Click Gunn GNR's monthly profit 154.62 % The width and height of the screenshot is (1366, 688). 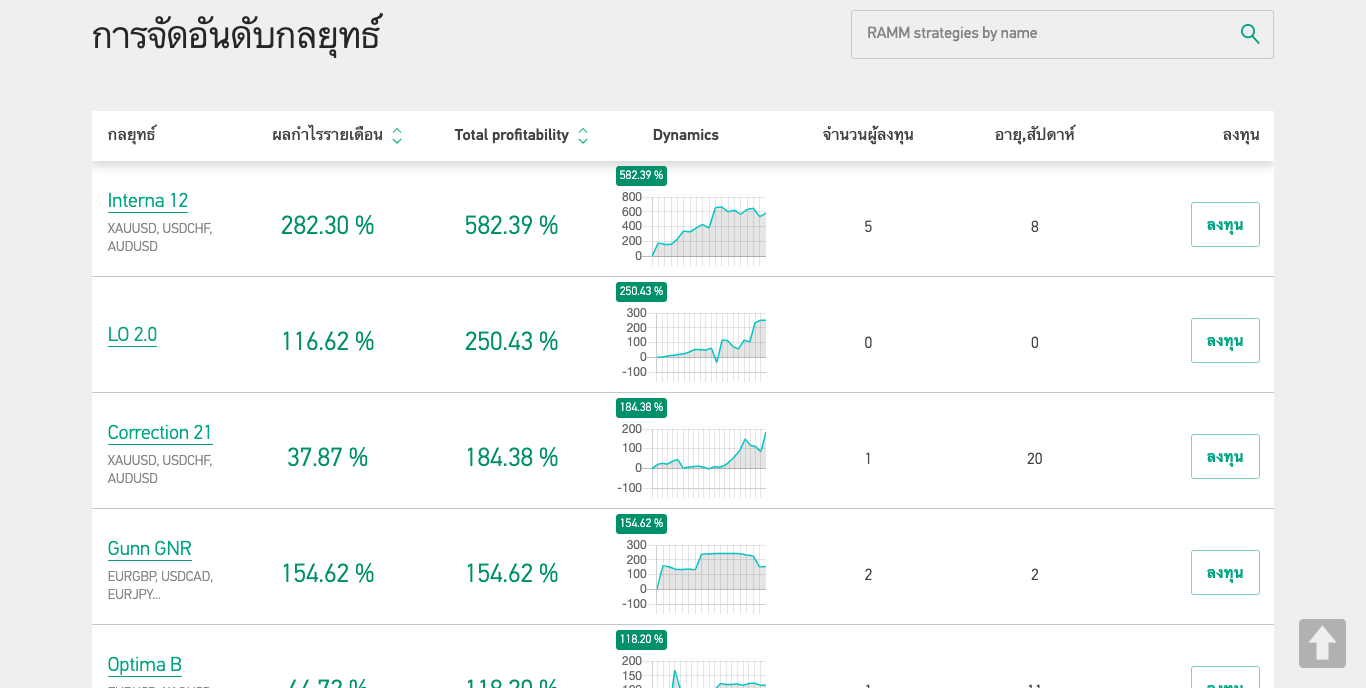pos(327,574)
